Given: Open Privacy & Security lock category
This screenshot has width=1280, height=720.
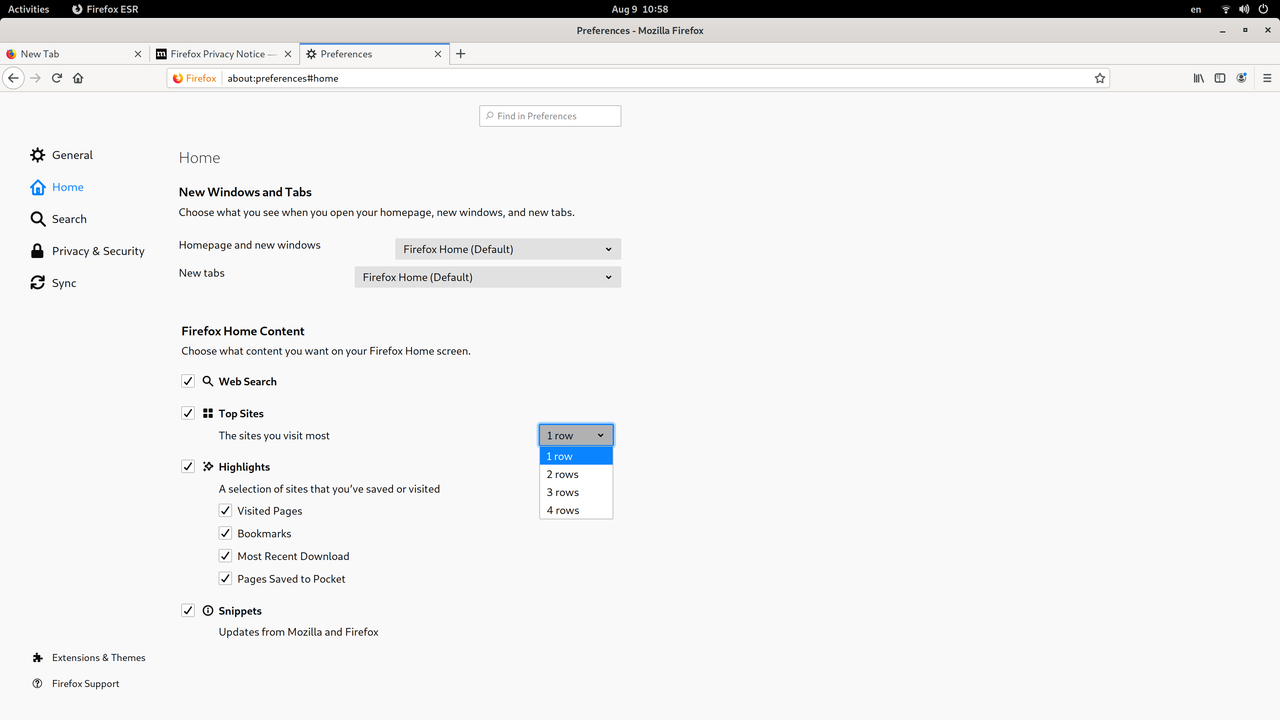Looking at the screenshot, I should (88, 251).
